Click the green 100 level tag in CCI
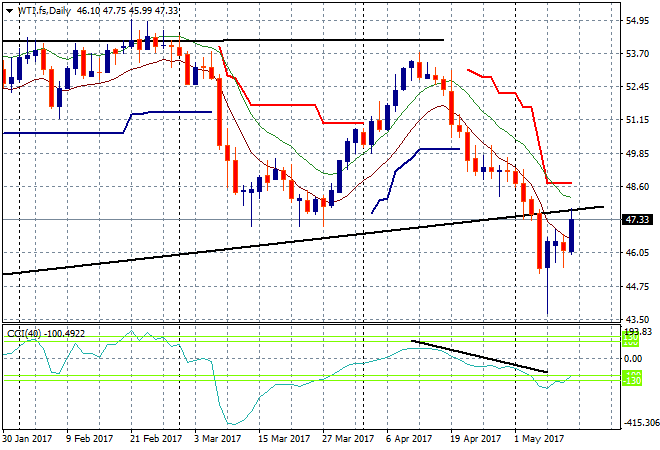Viewport: 660px width, 450px height. tap(632, 341)
